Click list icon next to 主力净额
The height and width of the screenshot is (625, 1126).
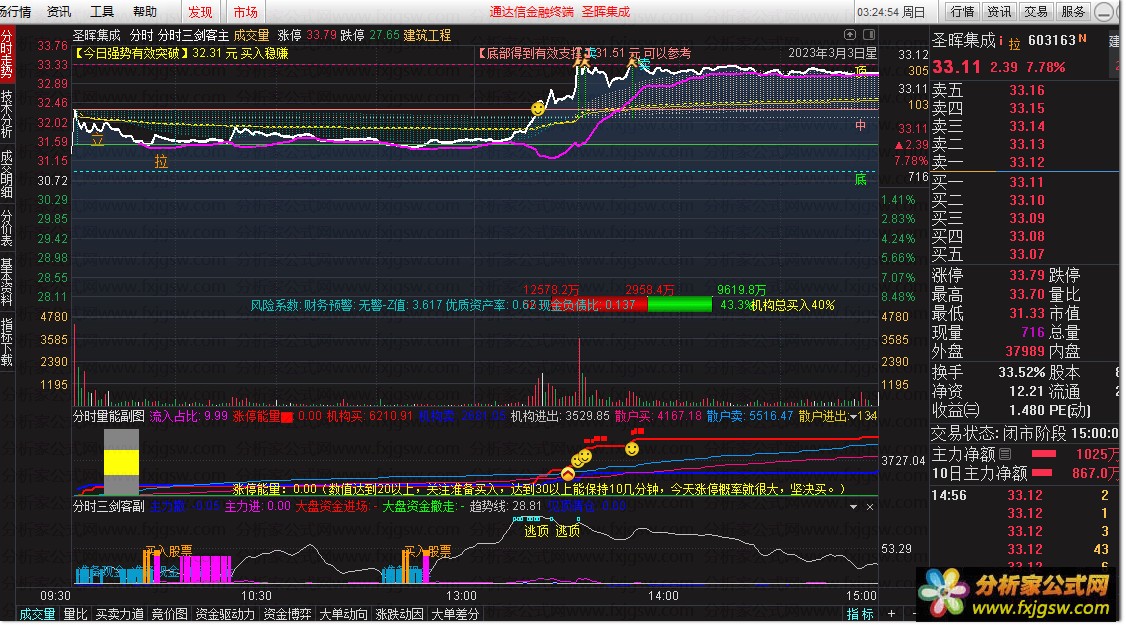pos(1005,454)
